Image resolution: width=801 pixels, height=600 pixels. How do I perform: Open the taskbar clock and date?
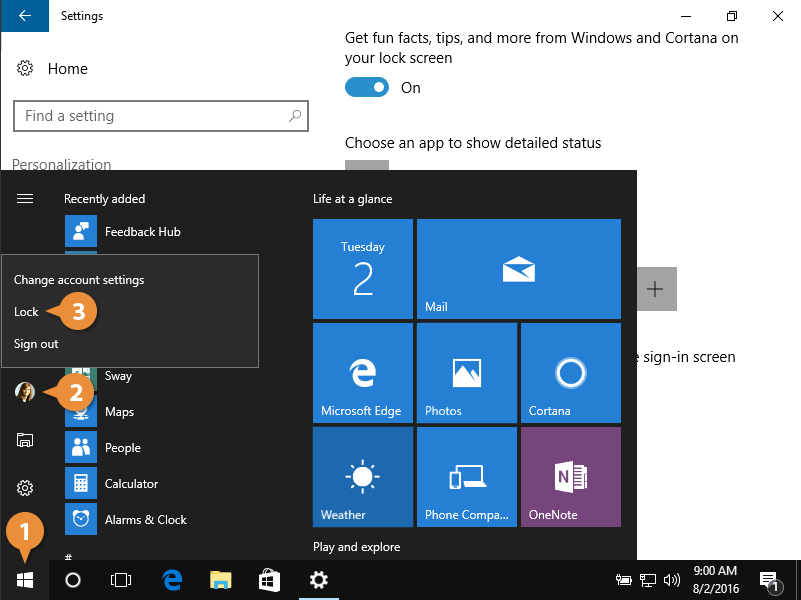coord(715,580)
